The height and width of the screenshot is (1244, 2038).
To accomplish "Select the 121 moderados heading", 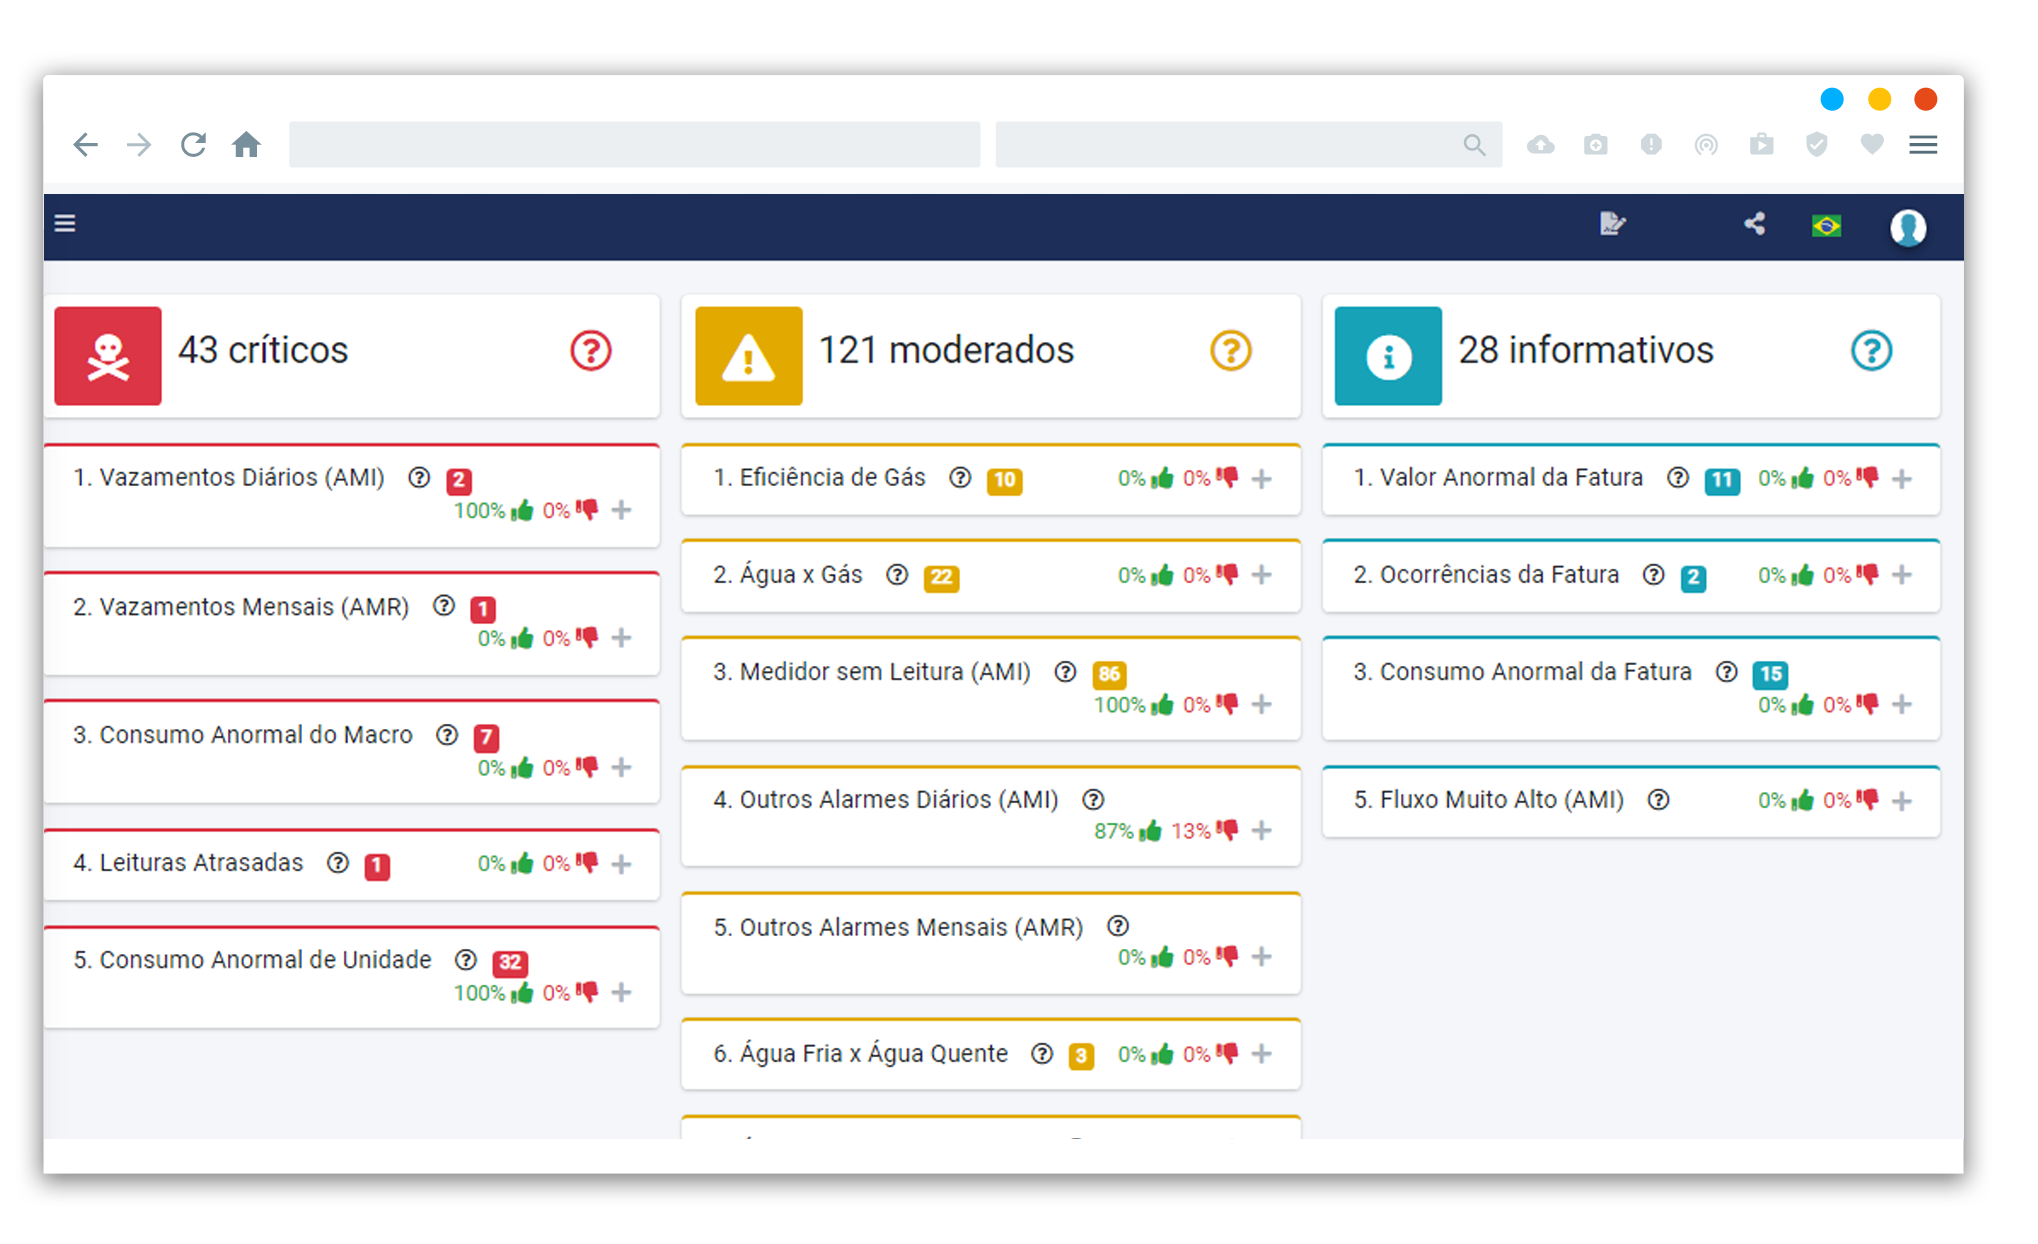I will coord(946,350).
